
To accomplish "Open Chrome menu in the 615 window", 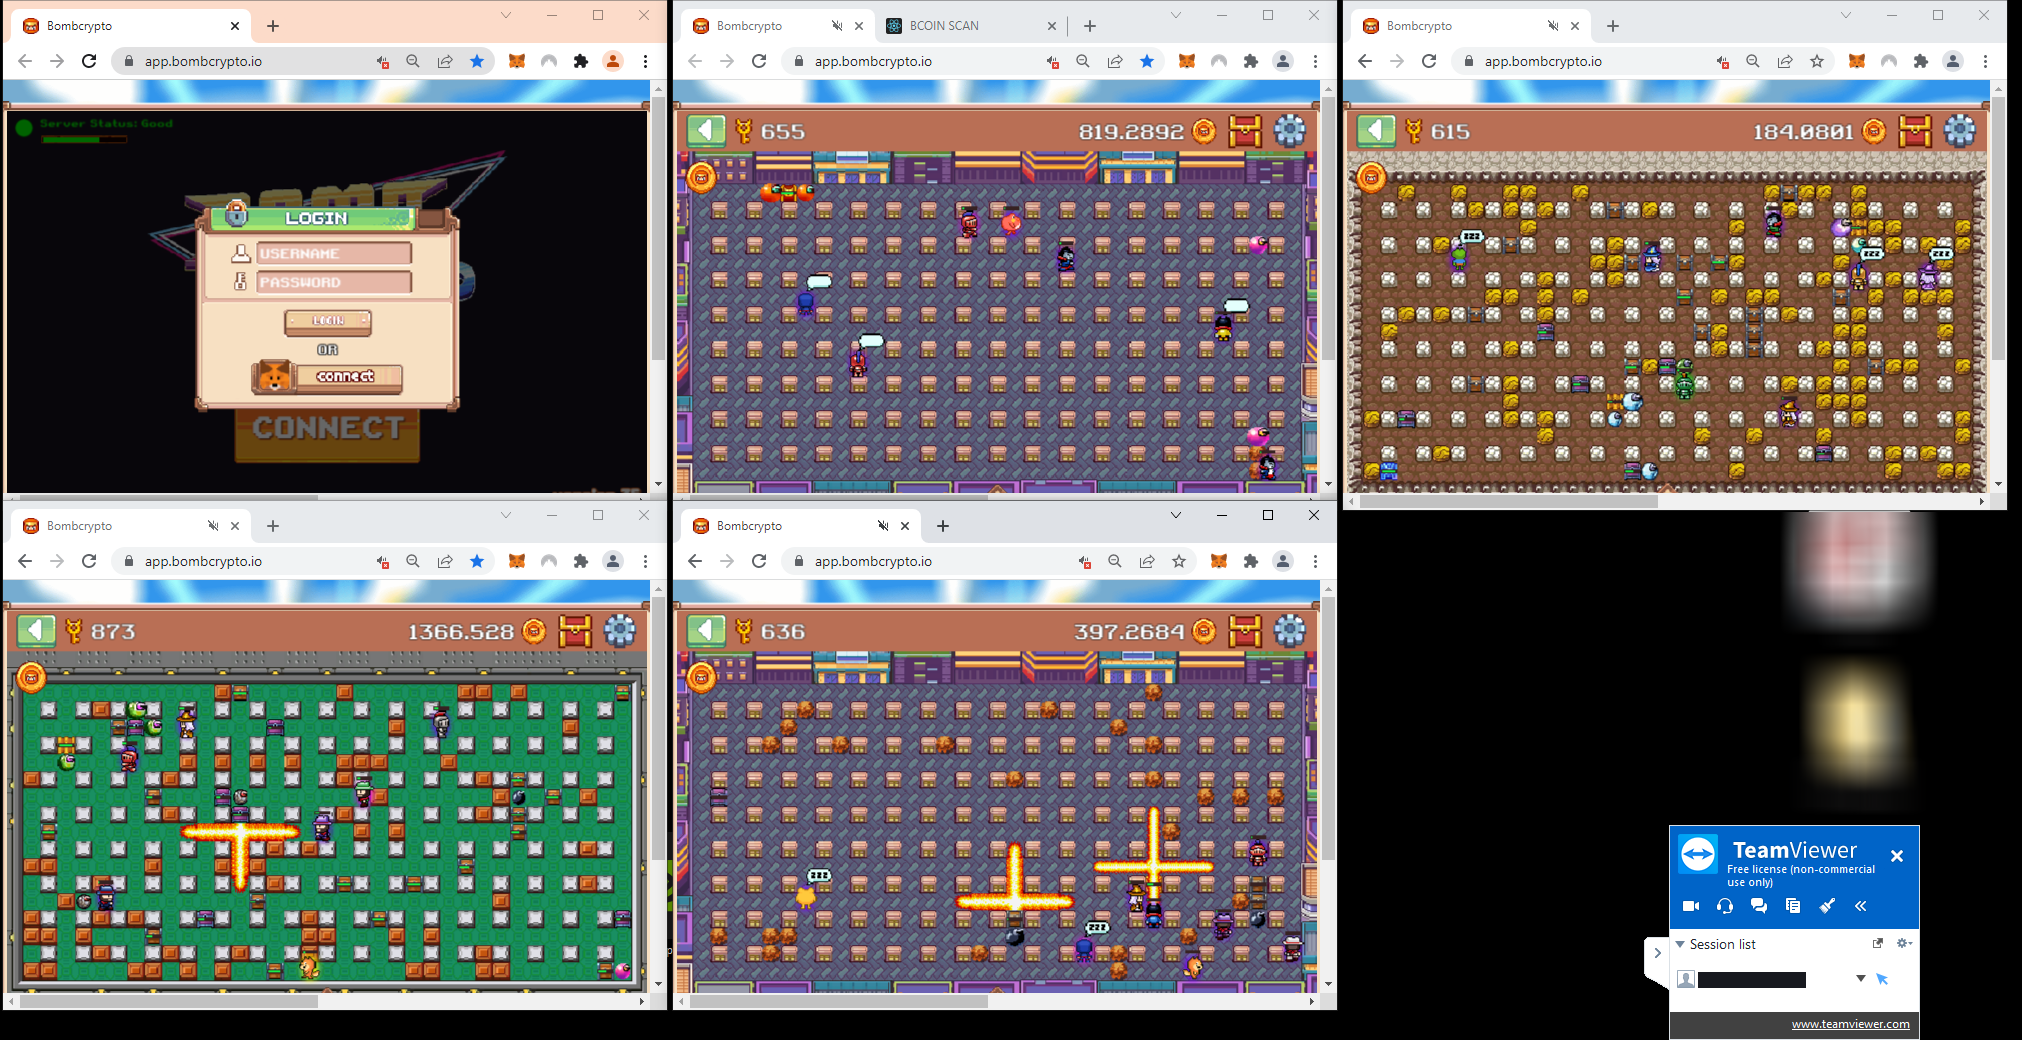I will point(1985,61).
